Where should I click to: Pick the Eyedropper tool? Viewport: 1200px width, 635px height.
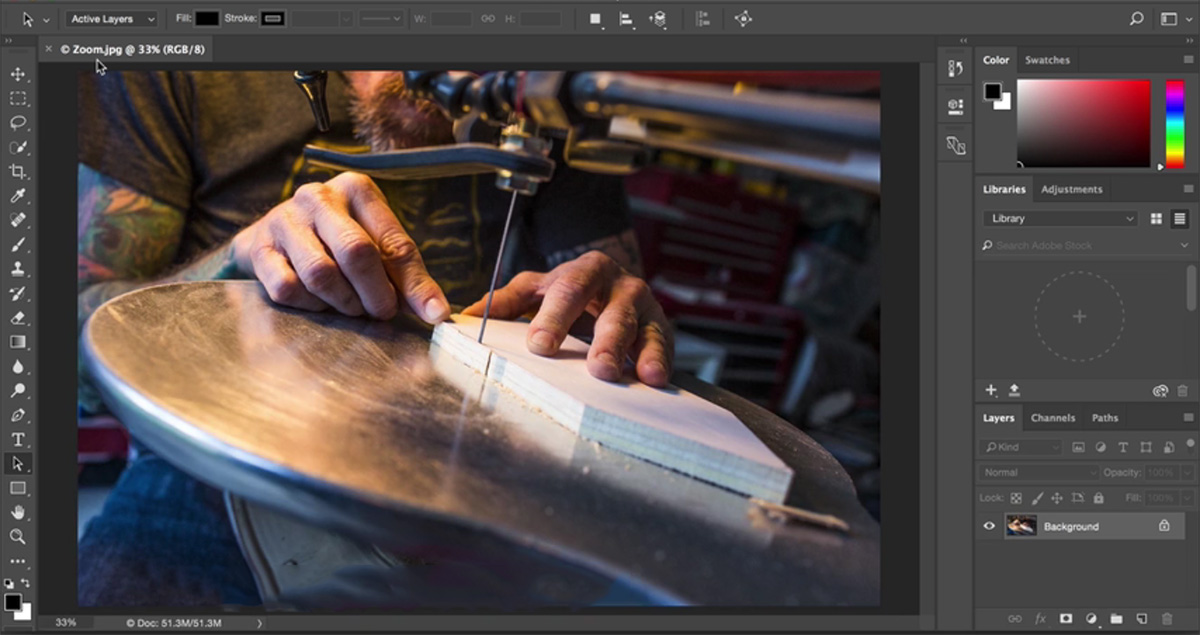(x=18, y=196)
